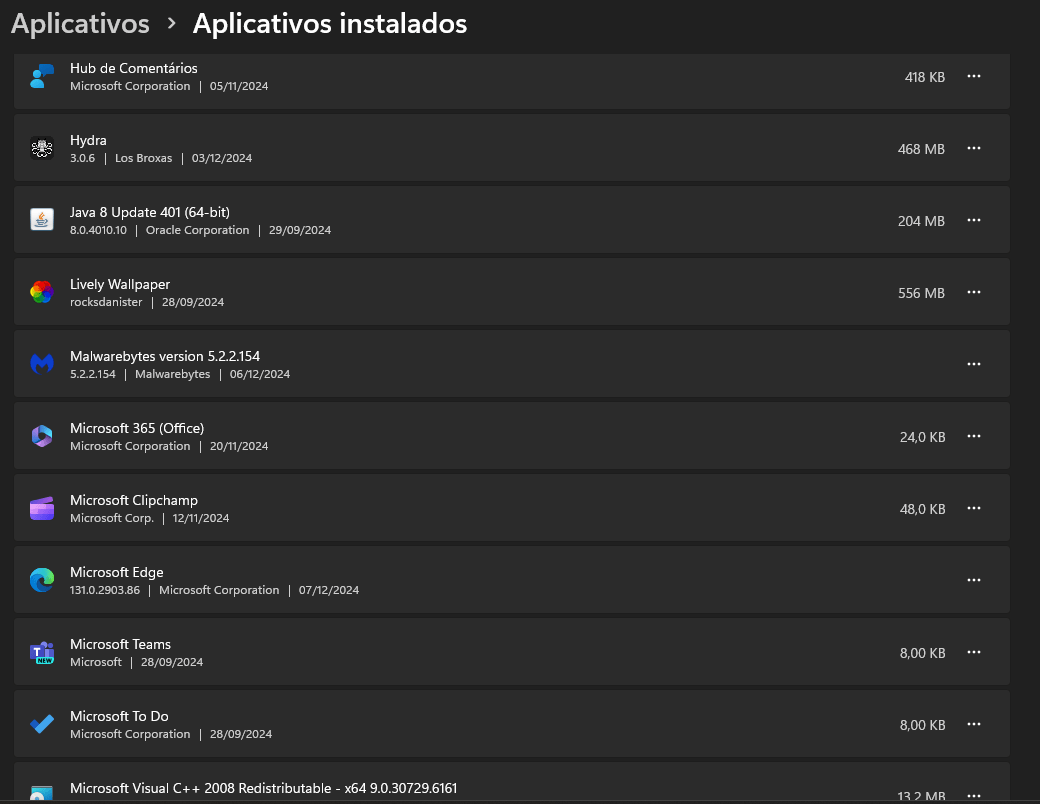This screenshot has width=1040, height=804.
Task: Click the Los Broxas publisher text
Action: 143,158
